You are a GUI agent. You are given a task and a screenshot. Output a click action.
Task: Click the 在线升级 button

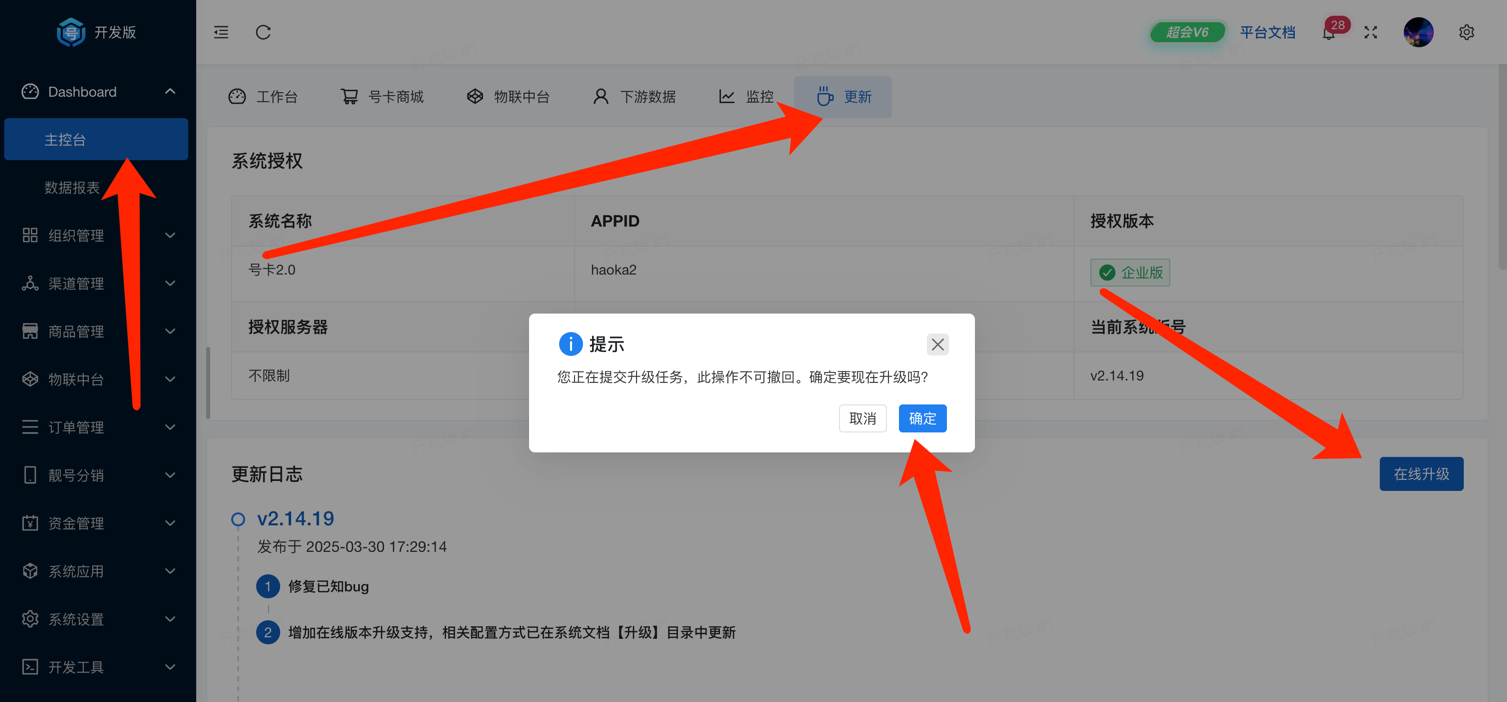tap(1421, 474)
